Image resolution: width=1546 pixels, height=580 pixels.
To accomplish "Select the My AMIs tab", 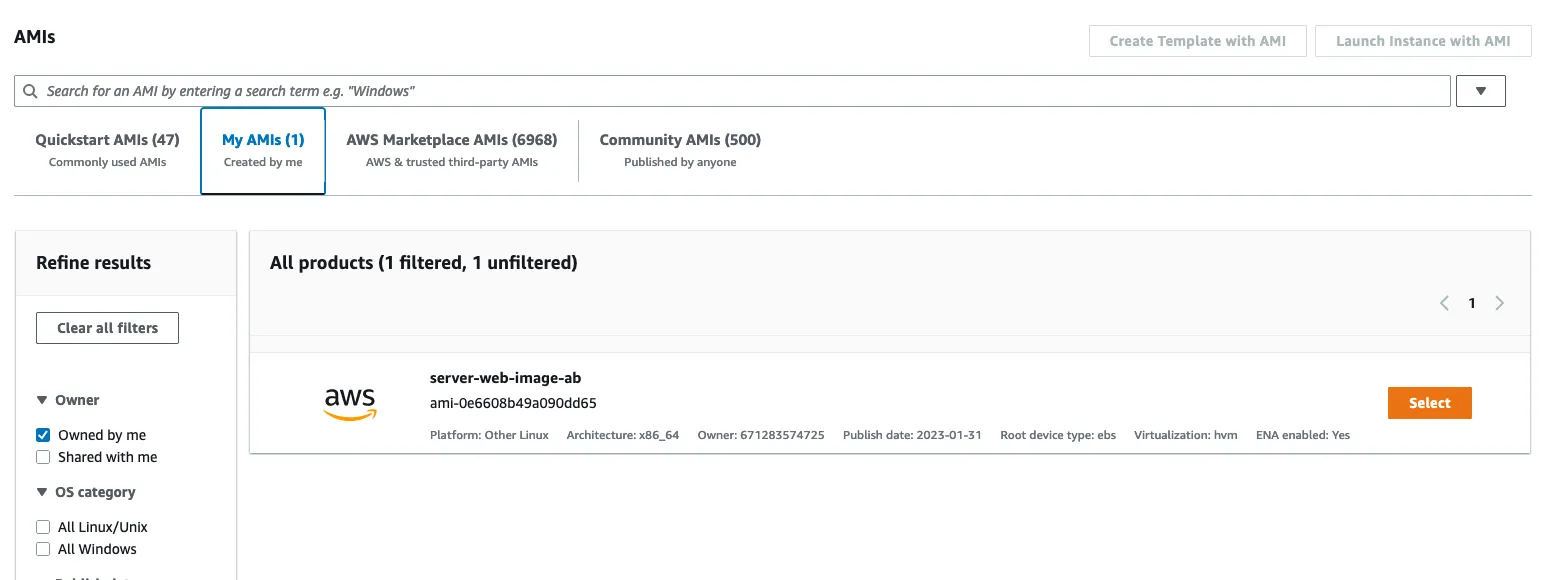I will [263, 150].
